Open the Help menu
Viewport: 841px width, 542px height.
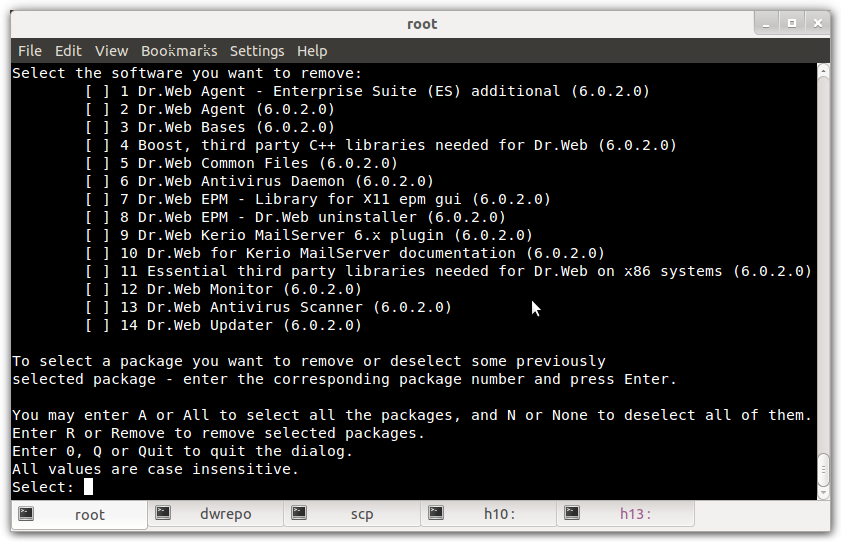(312, 51)
